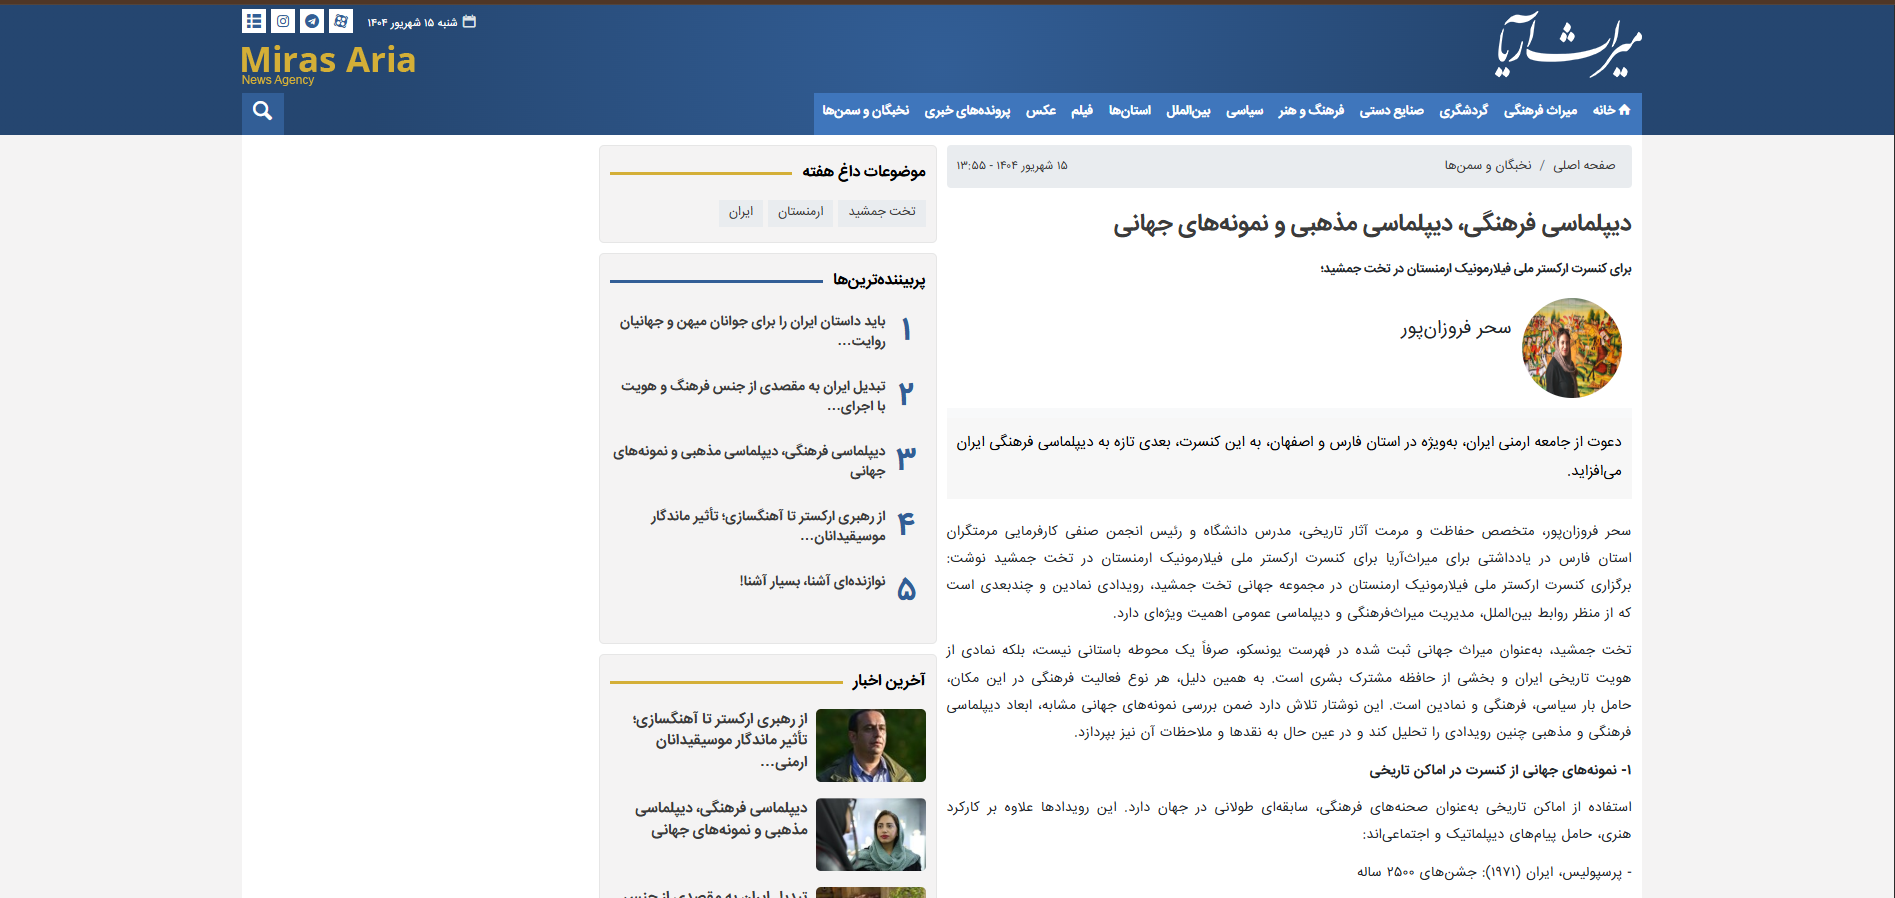Image resolution: width=1895 pixels, height=898 pixels.
Task: Open the نخبگان و سمن‌ها menu item
Action: (865, 111)
